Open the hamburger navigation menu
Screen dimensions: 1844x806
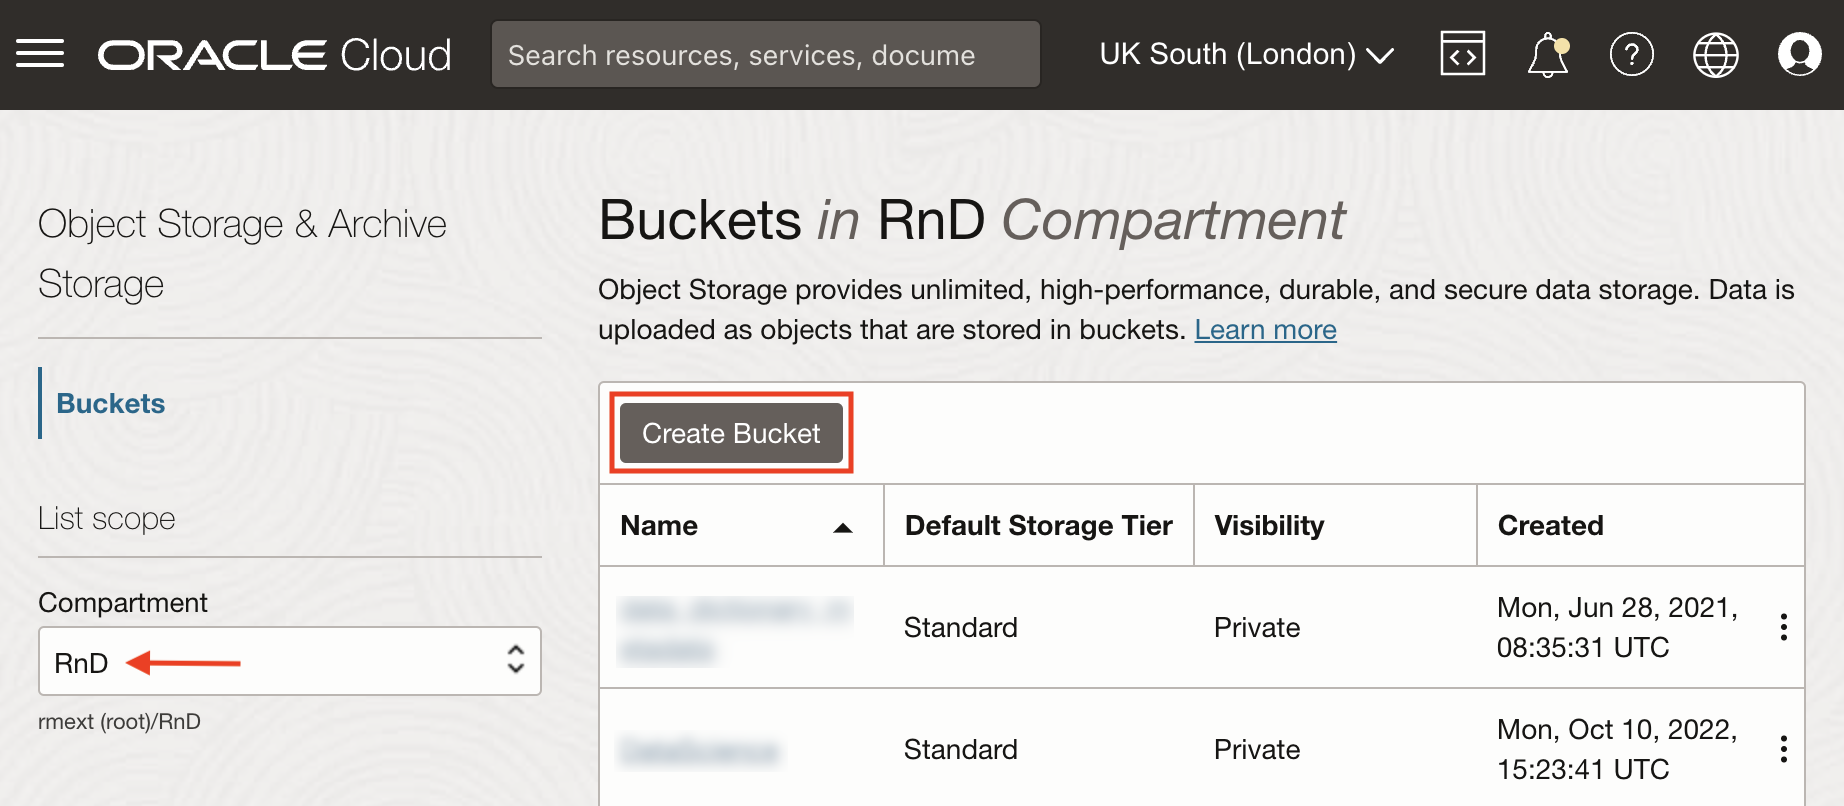click(40, 54)
